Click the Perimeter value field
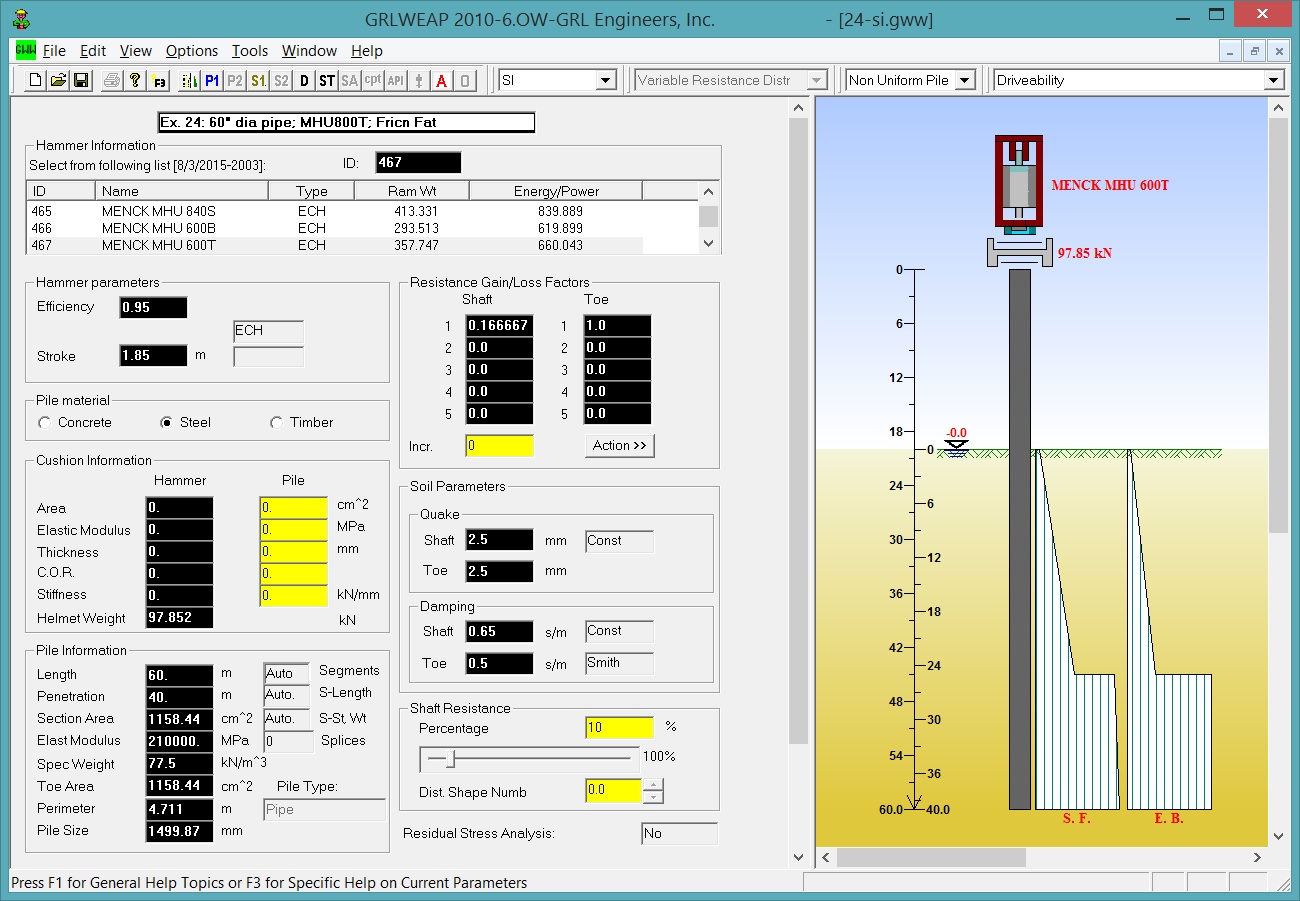 (x=180, y=809)
